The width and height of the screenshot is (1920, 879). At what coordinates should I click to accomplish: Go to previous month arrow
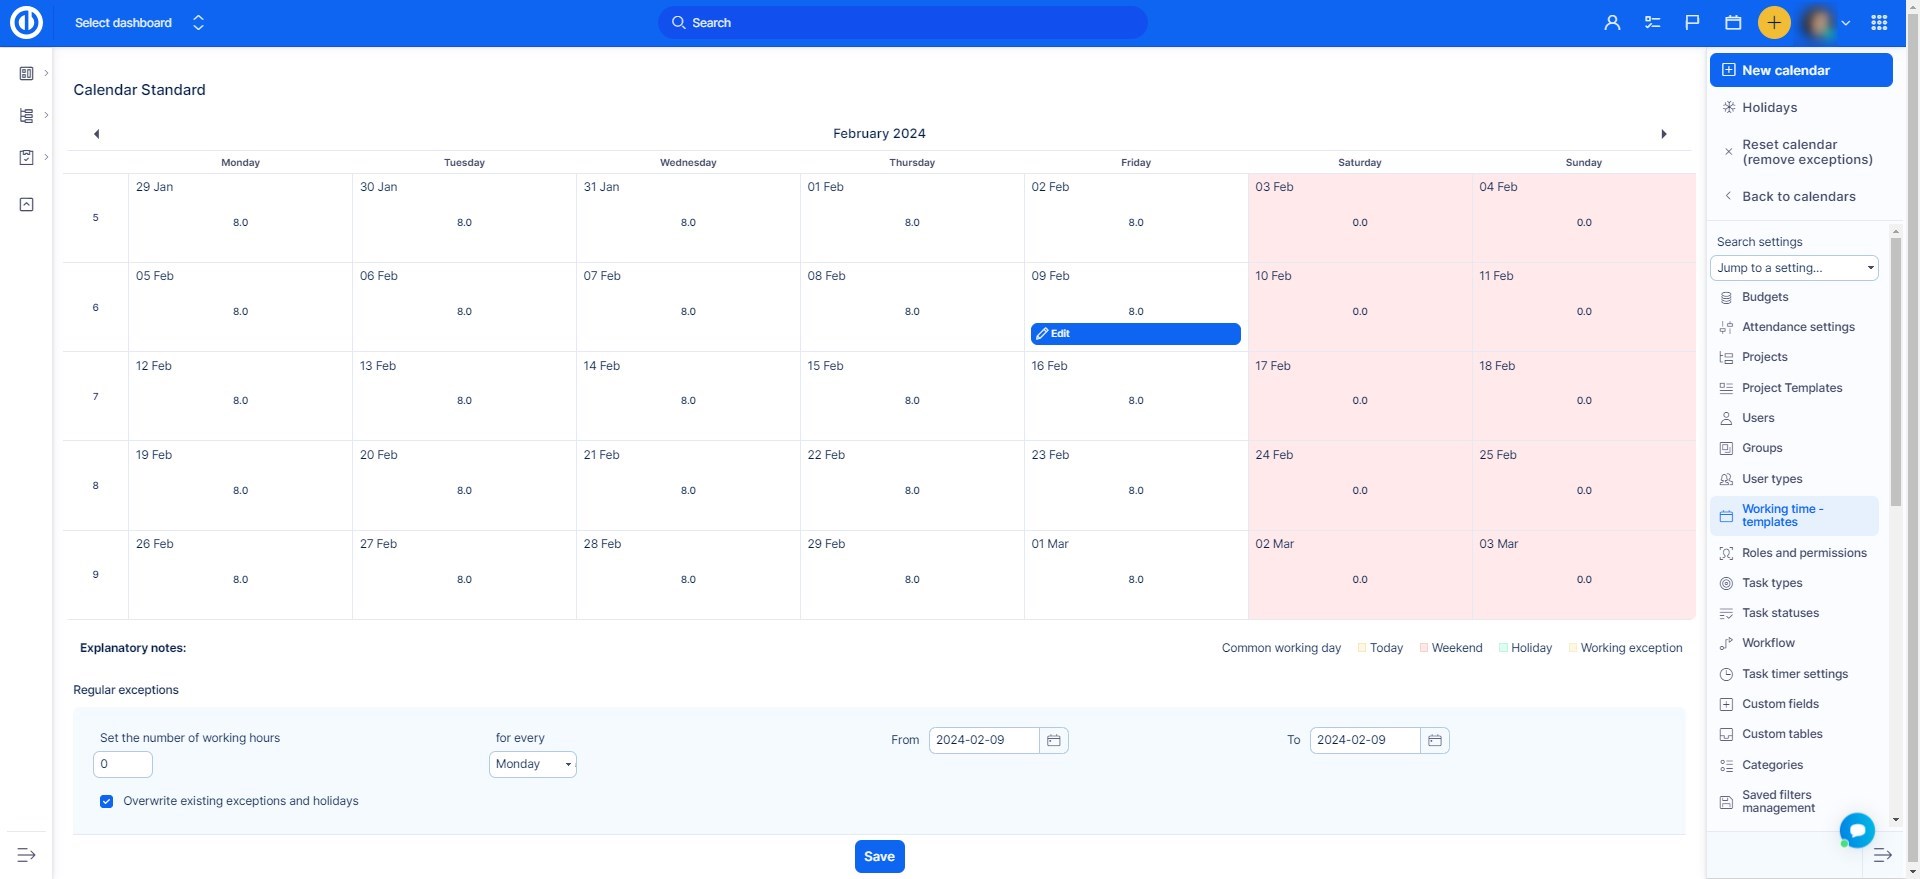96,134
